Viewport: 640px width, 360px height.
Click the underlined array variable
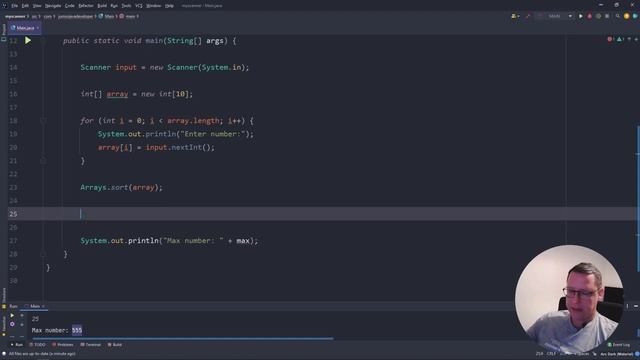click(118, 94)
